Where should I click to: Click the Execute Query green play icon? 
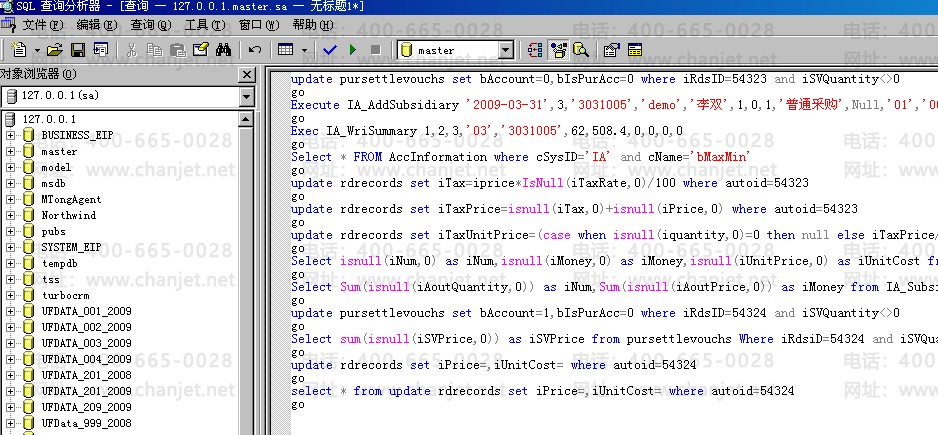pyautogui.click(x=353, y=49)
